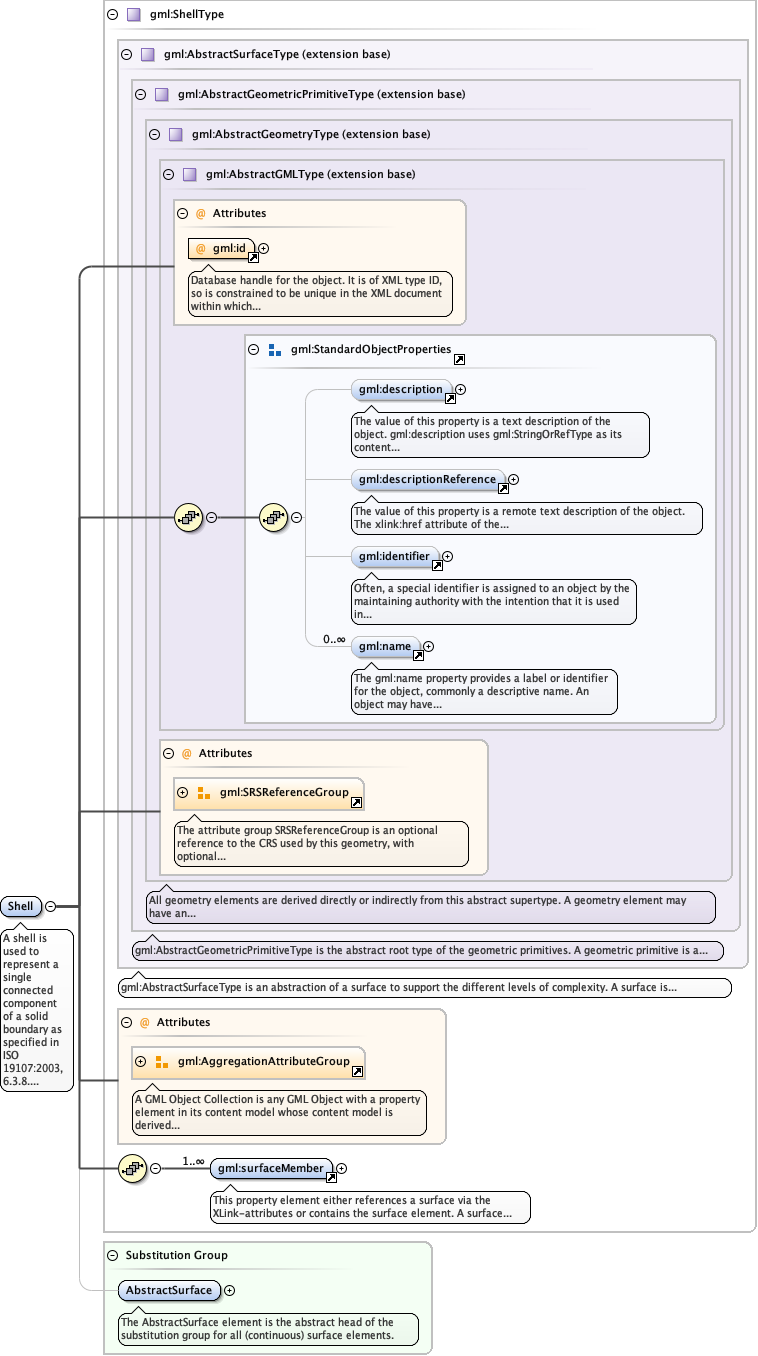Select the Shell element node

pyautogui.click(x=21, y=906)
